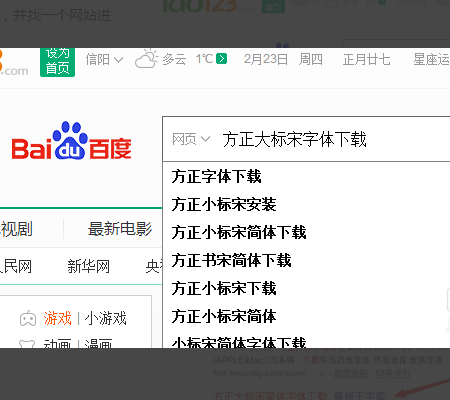The width and height of the screenshot is (450, 400).
Task: Open the 游戏 link
Action: (x=57, y=318)
